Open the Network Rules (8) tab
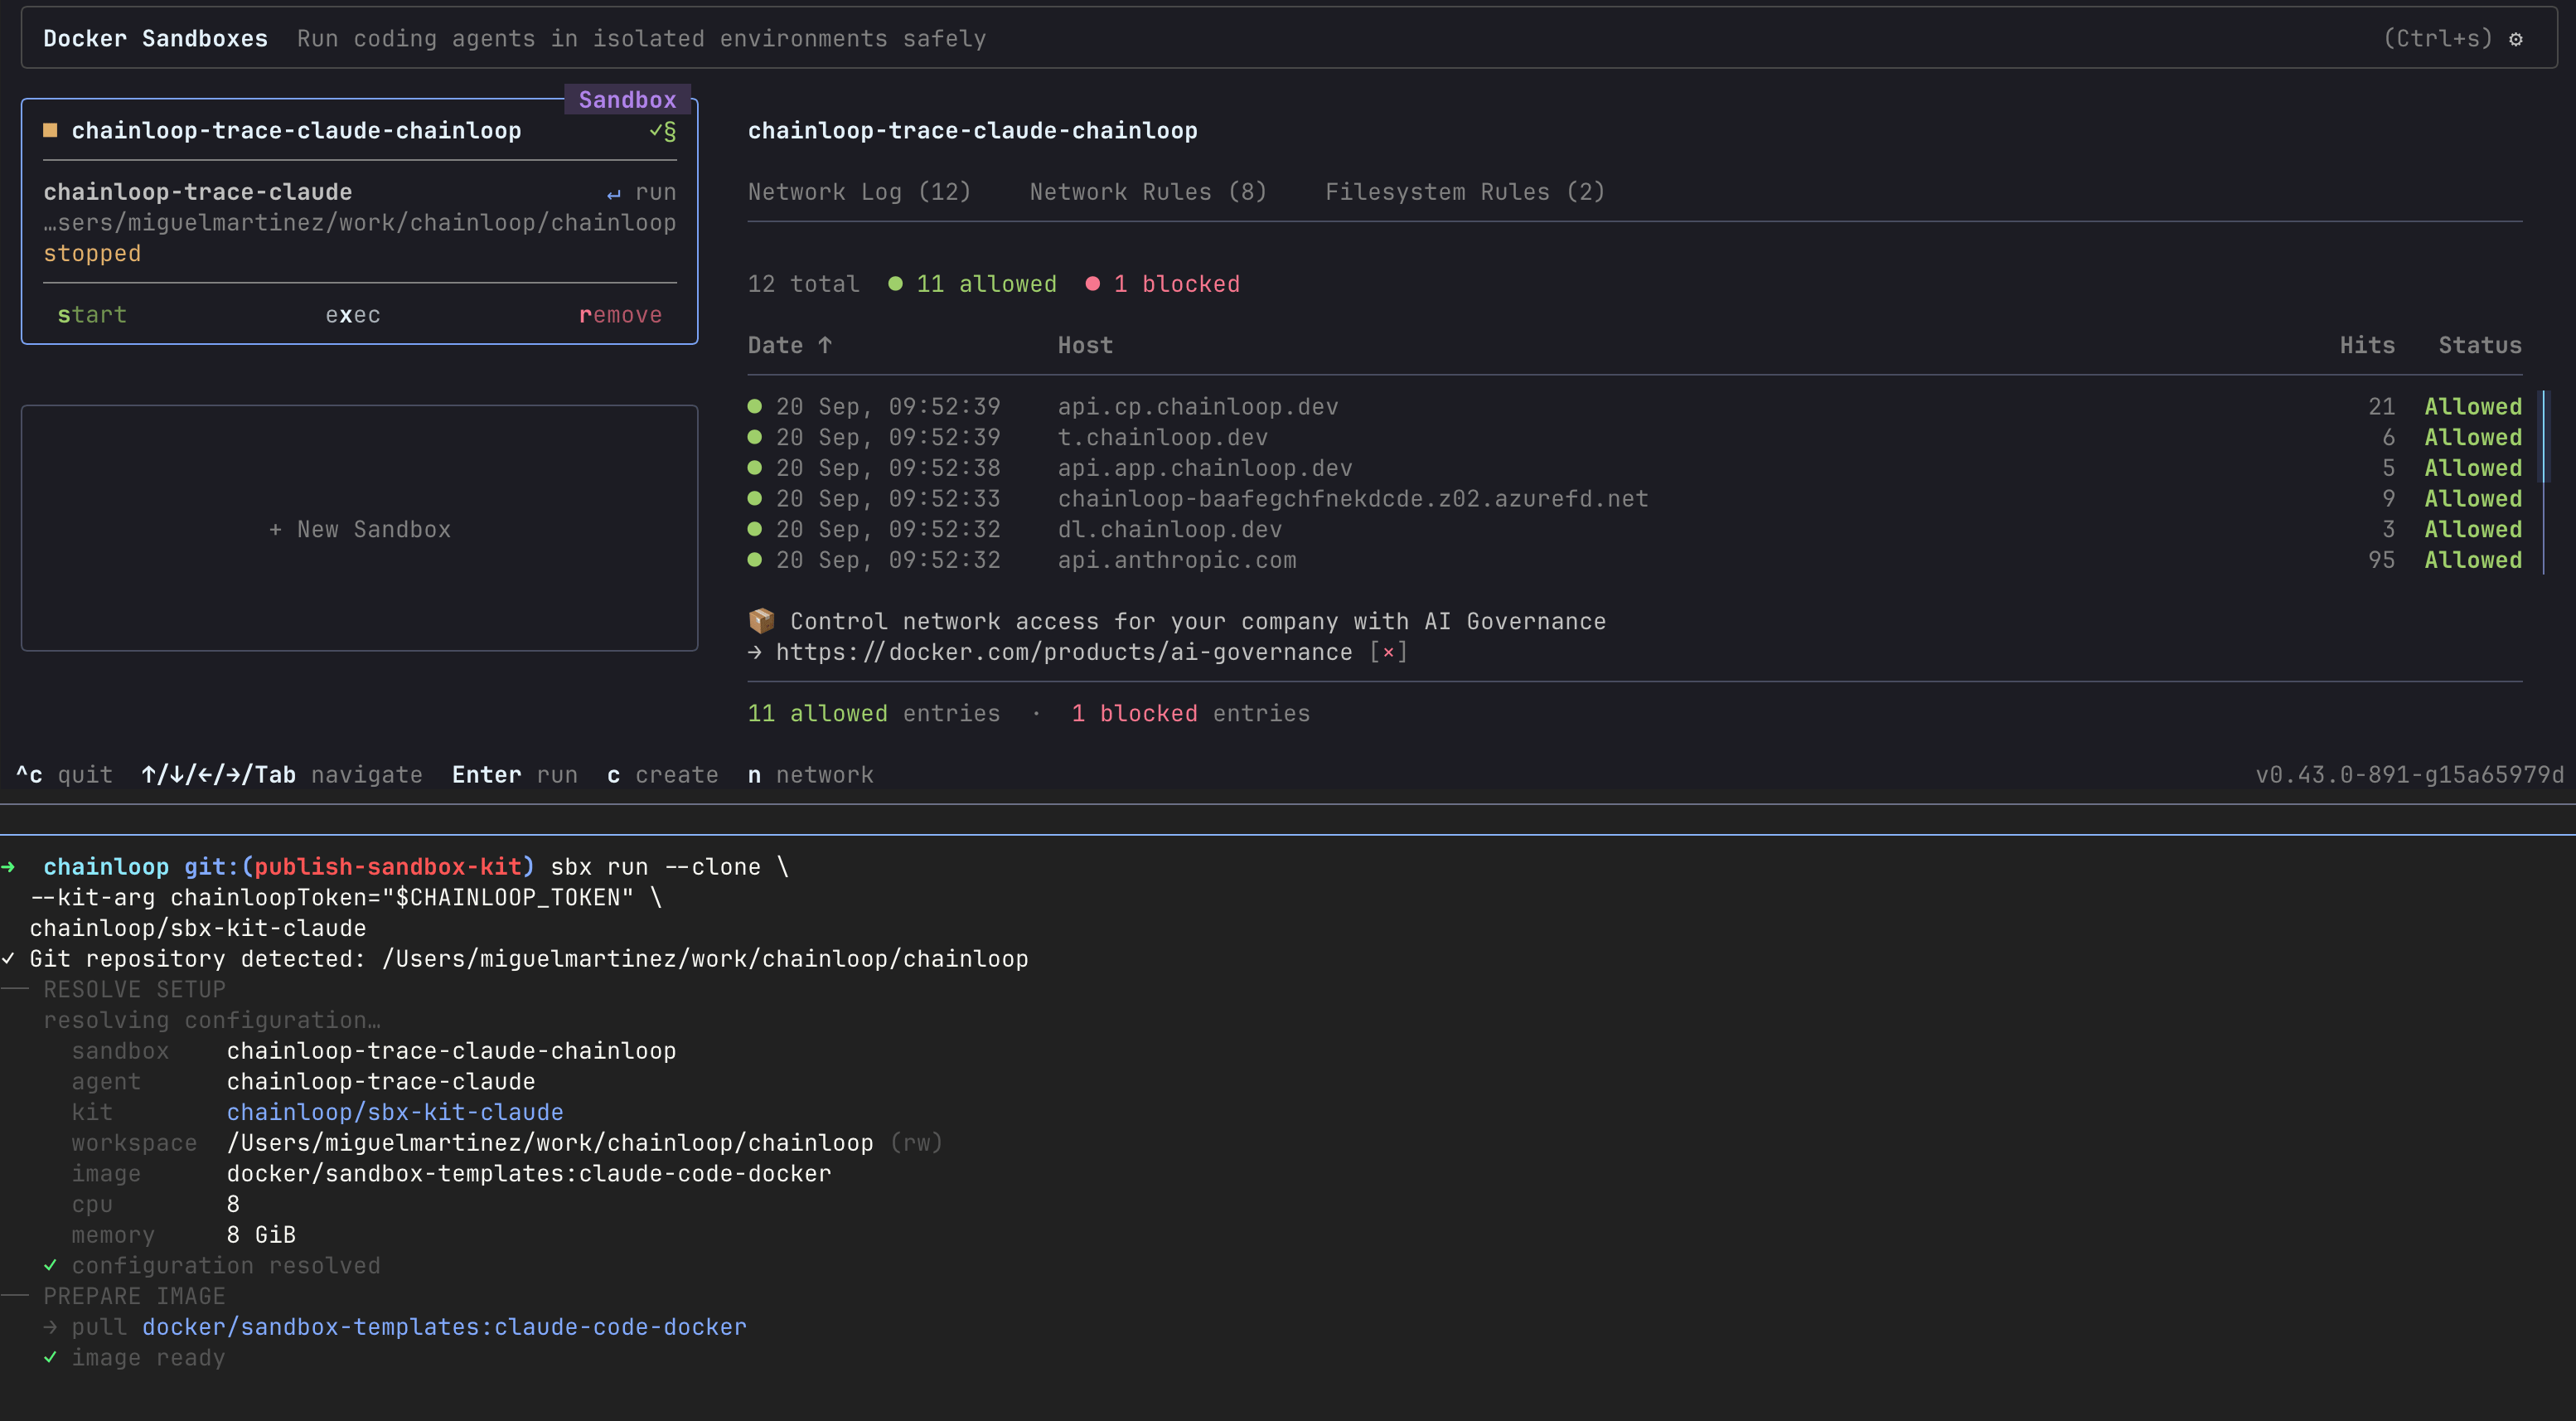Screen dimensions: 2576x1421 1148,192
